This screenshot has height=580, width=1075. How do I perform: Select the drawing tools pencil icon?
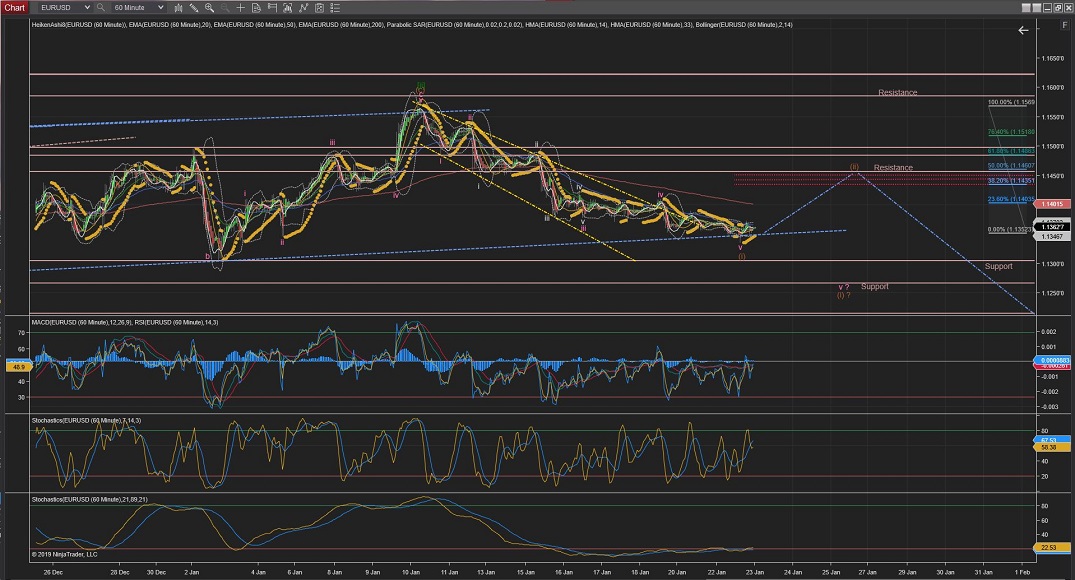[x=195, y=7]
